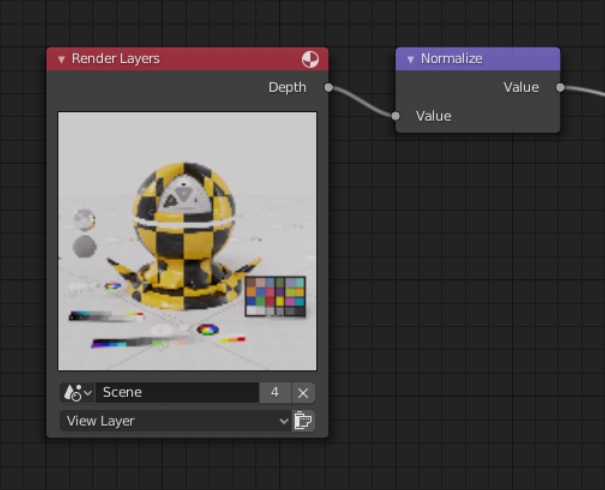
Task: Select the Normalize node header title
Action: coord(451,59)
